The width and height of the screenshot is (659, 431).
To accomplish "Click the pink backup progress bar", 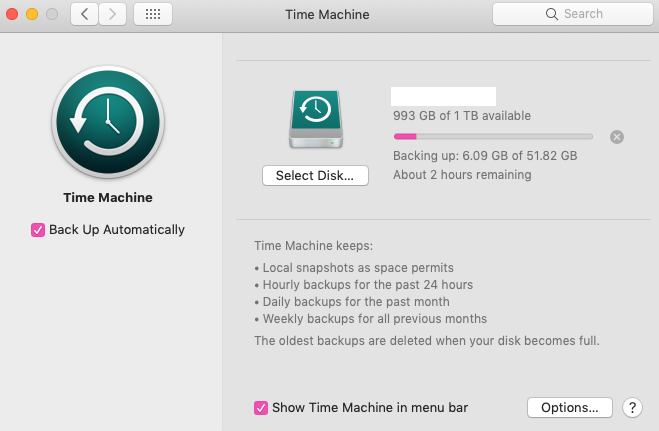I will pos(493,137).
